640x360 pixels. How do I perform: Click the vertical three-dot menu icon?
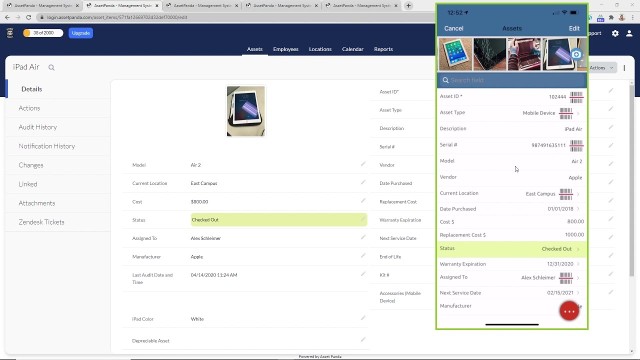624,68
